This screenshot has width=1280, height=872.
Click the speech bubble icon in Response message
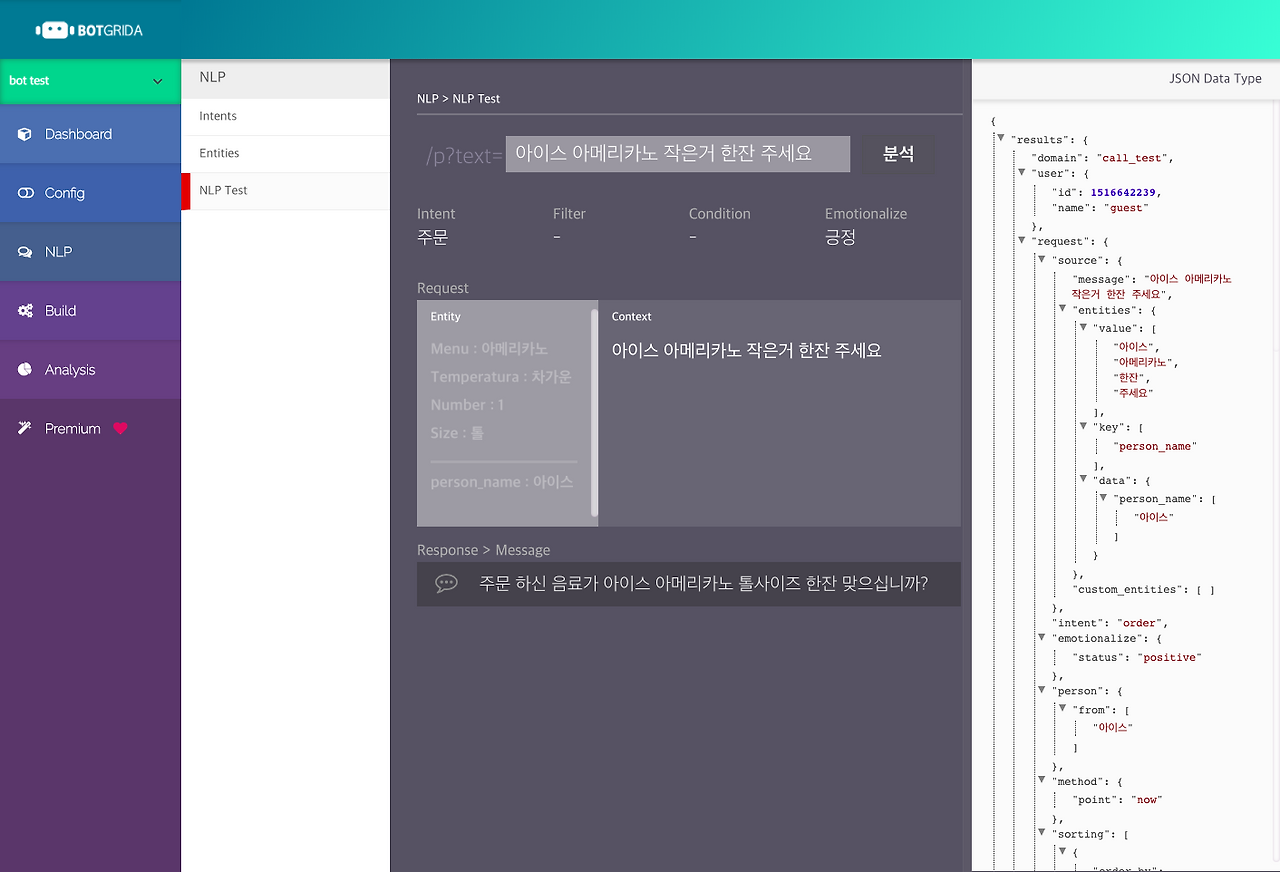coord(447,583)
